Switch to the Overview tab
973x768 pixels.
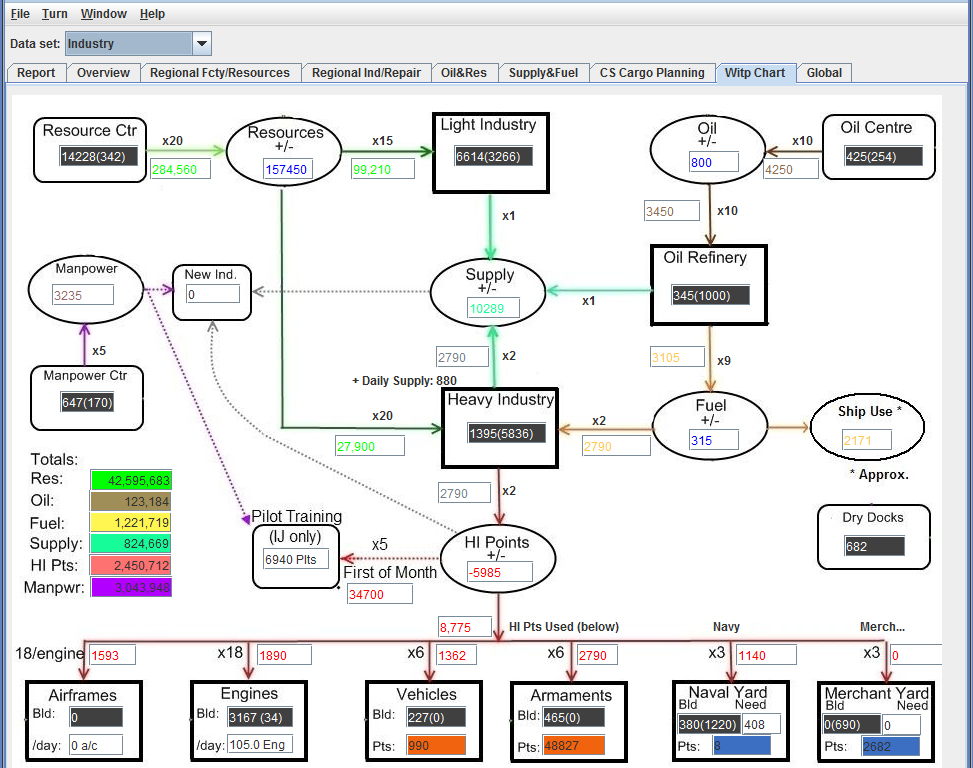[x=103, y=73]
